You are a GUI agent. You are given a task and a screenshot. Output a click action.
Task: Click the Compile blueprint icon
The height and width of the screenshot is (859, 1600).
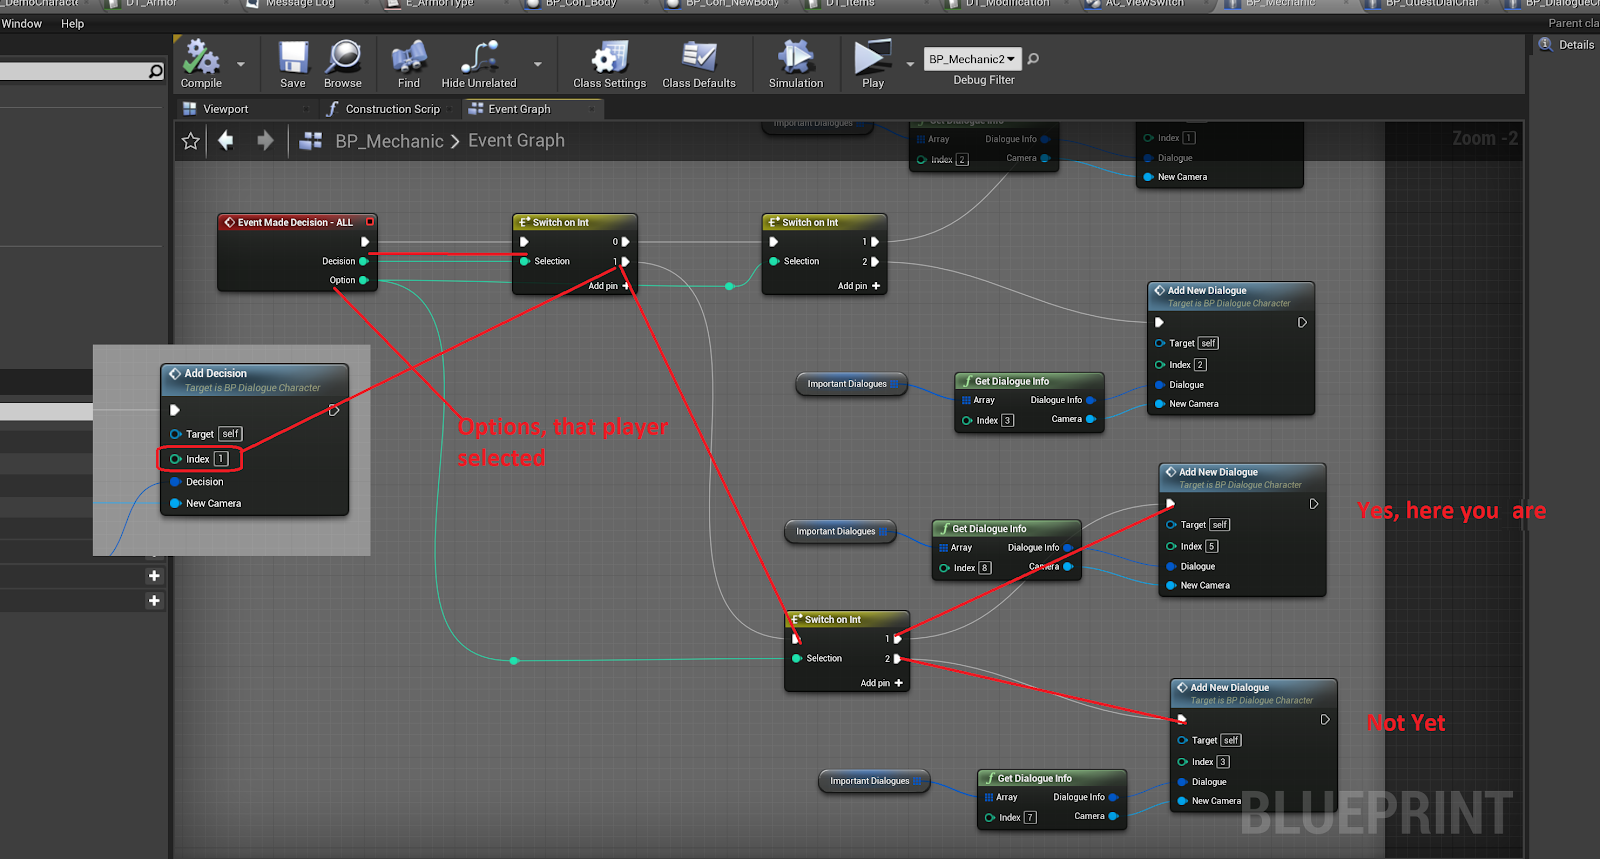click(201, 59)
